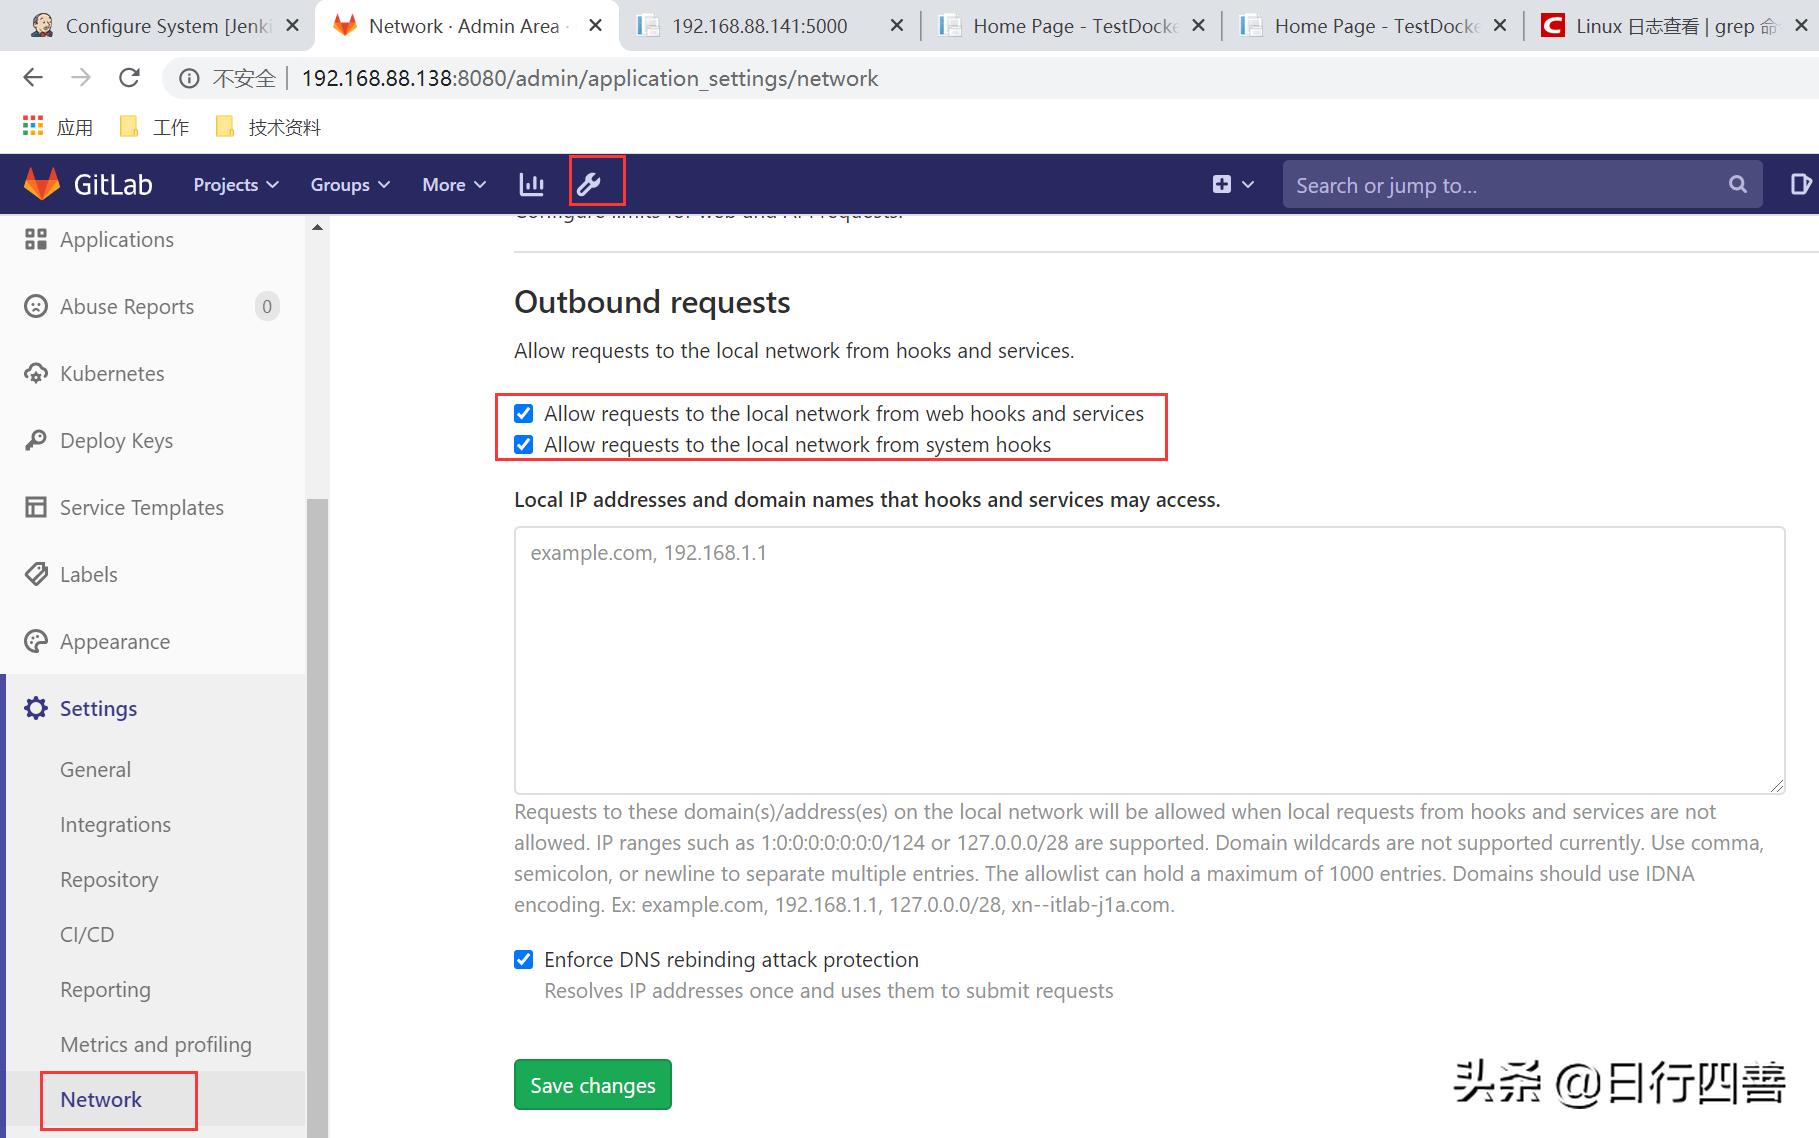Expand the More dropdown menu
The width and height of the screenshot is (1819, 1138).
(x=454, y=184)
